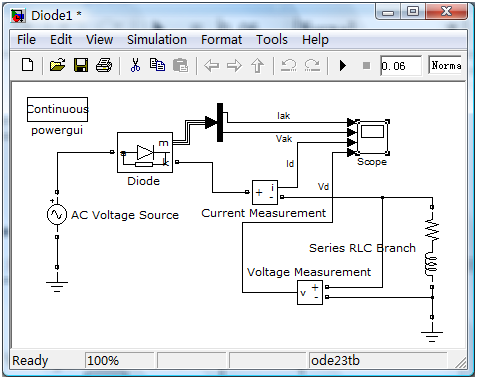Redo the last action
477x379 pixels.
click(x=312, y=65)
